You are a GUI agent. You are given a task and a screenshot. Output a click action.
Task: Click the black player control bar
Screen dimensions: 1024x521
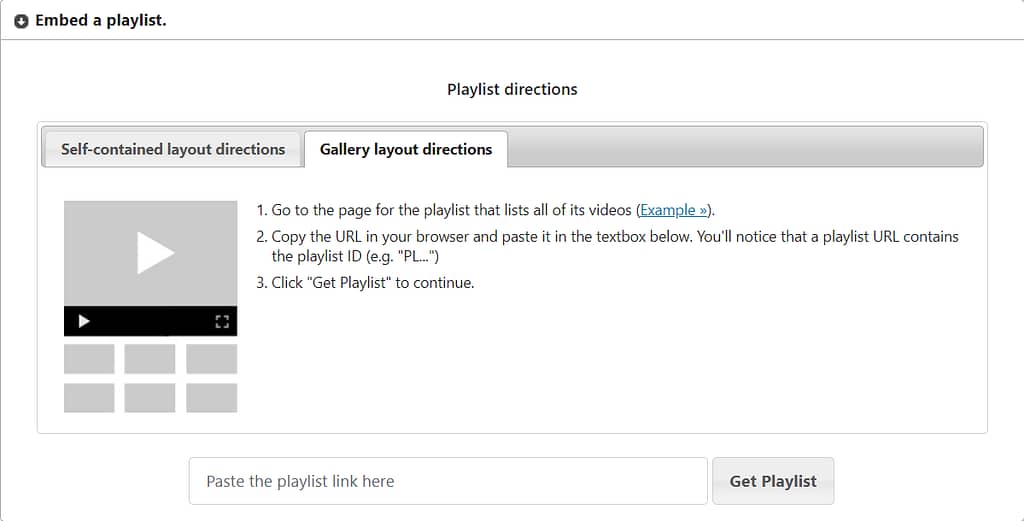point(150,321)
